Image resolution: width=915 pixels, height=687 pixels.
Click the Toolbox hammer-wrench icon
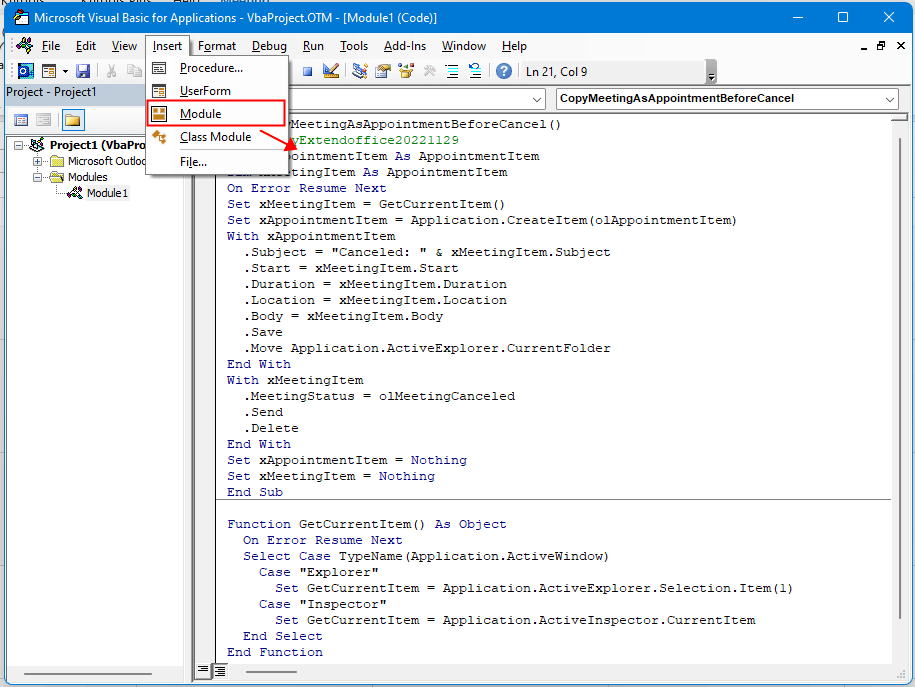(x=429, y=71)
